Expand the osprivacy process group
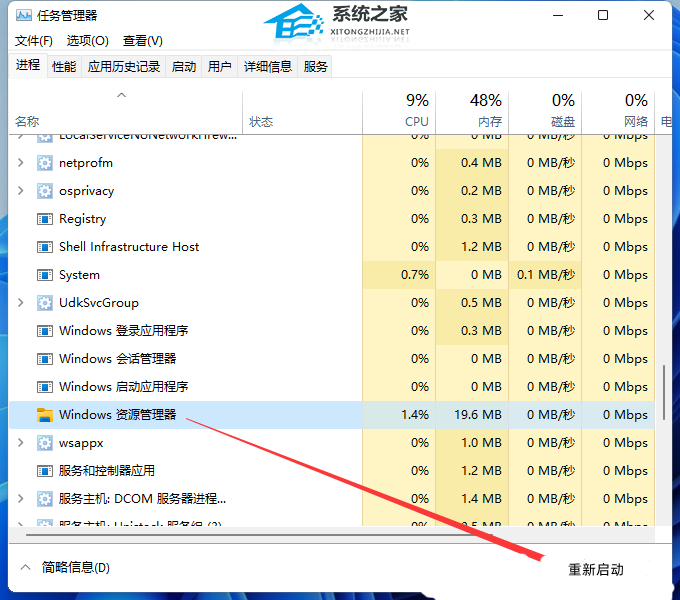 pos(21,191)
